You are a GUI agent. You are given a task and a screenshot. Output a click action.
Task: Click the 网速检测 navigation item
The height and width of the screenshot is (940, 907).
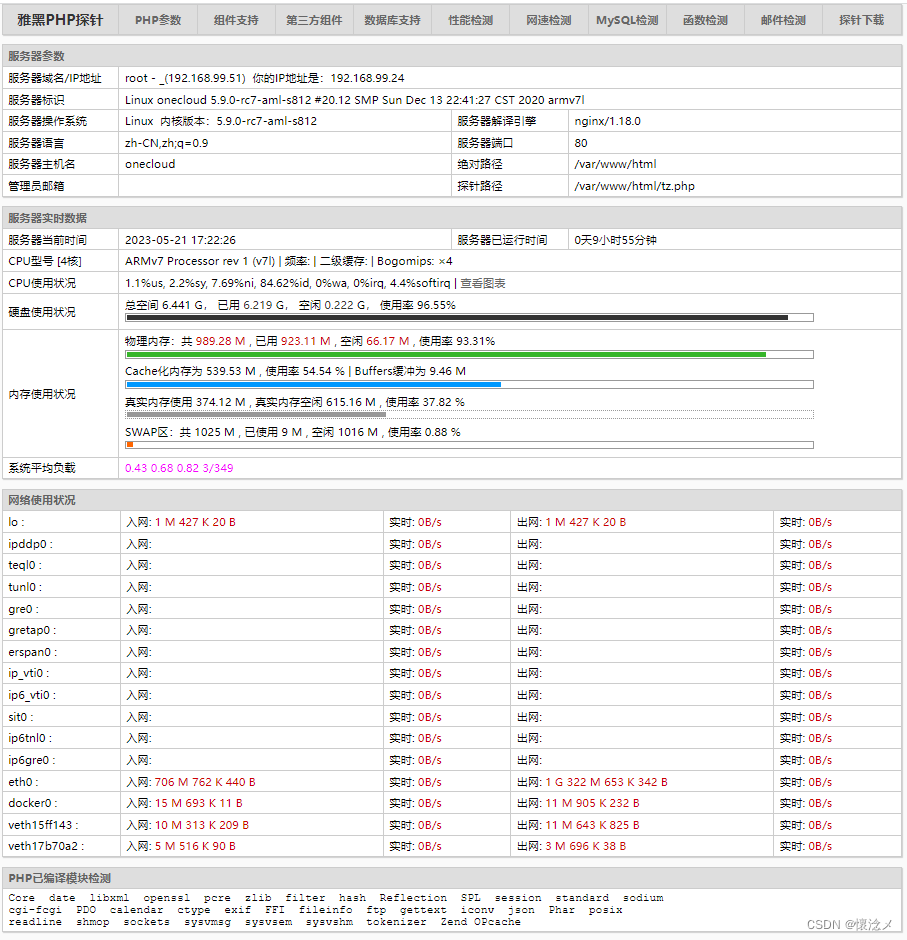click(x=548, y=20)
